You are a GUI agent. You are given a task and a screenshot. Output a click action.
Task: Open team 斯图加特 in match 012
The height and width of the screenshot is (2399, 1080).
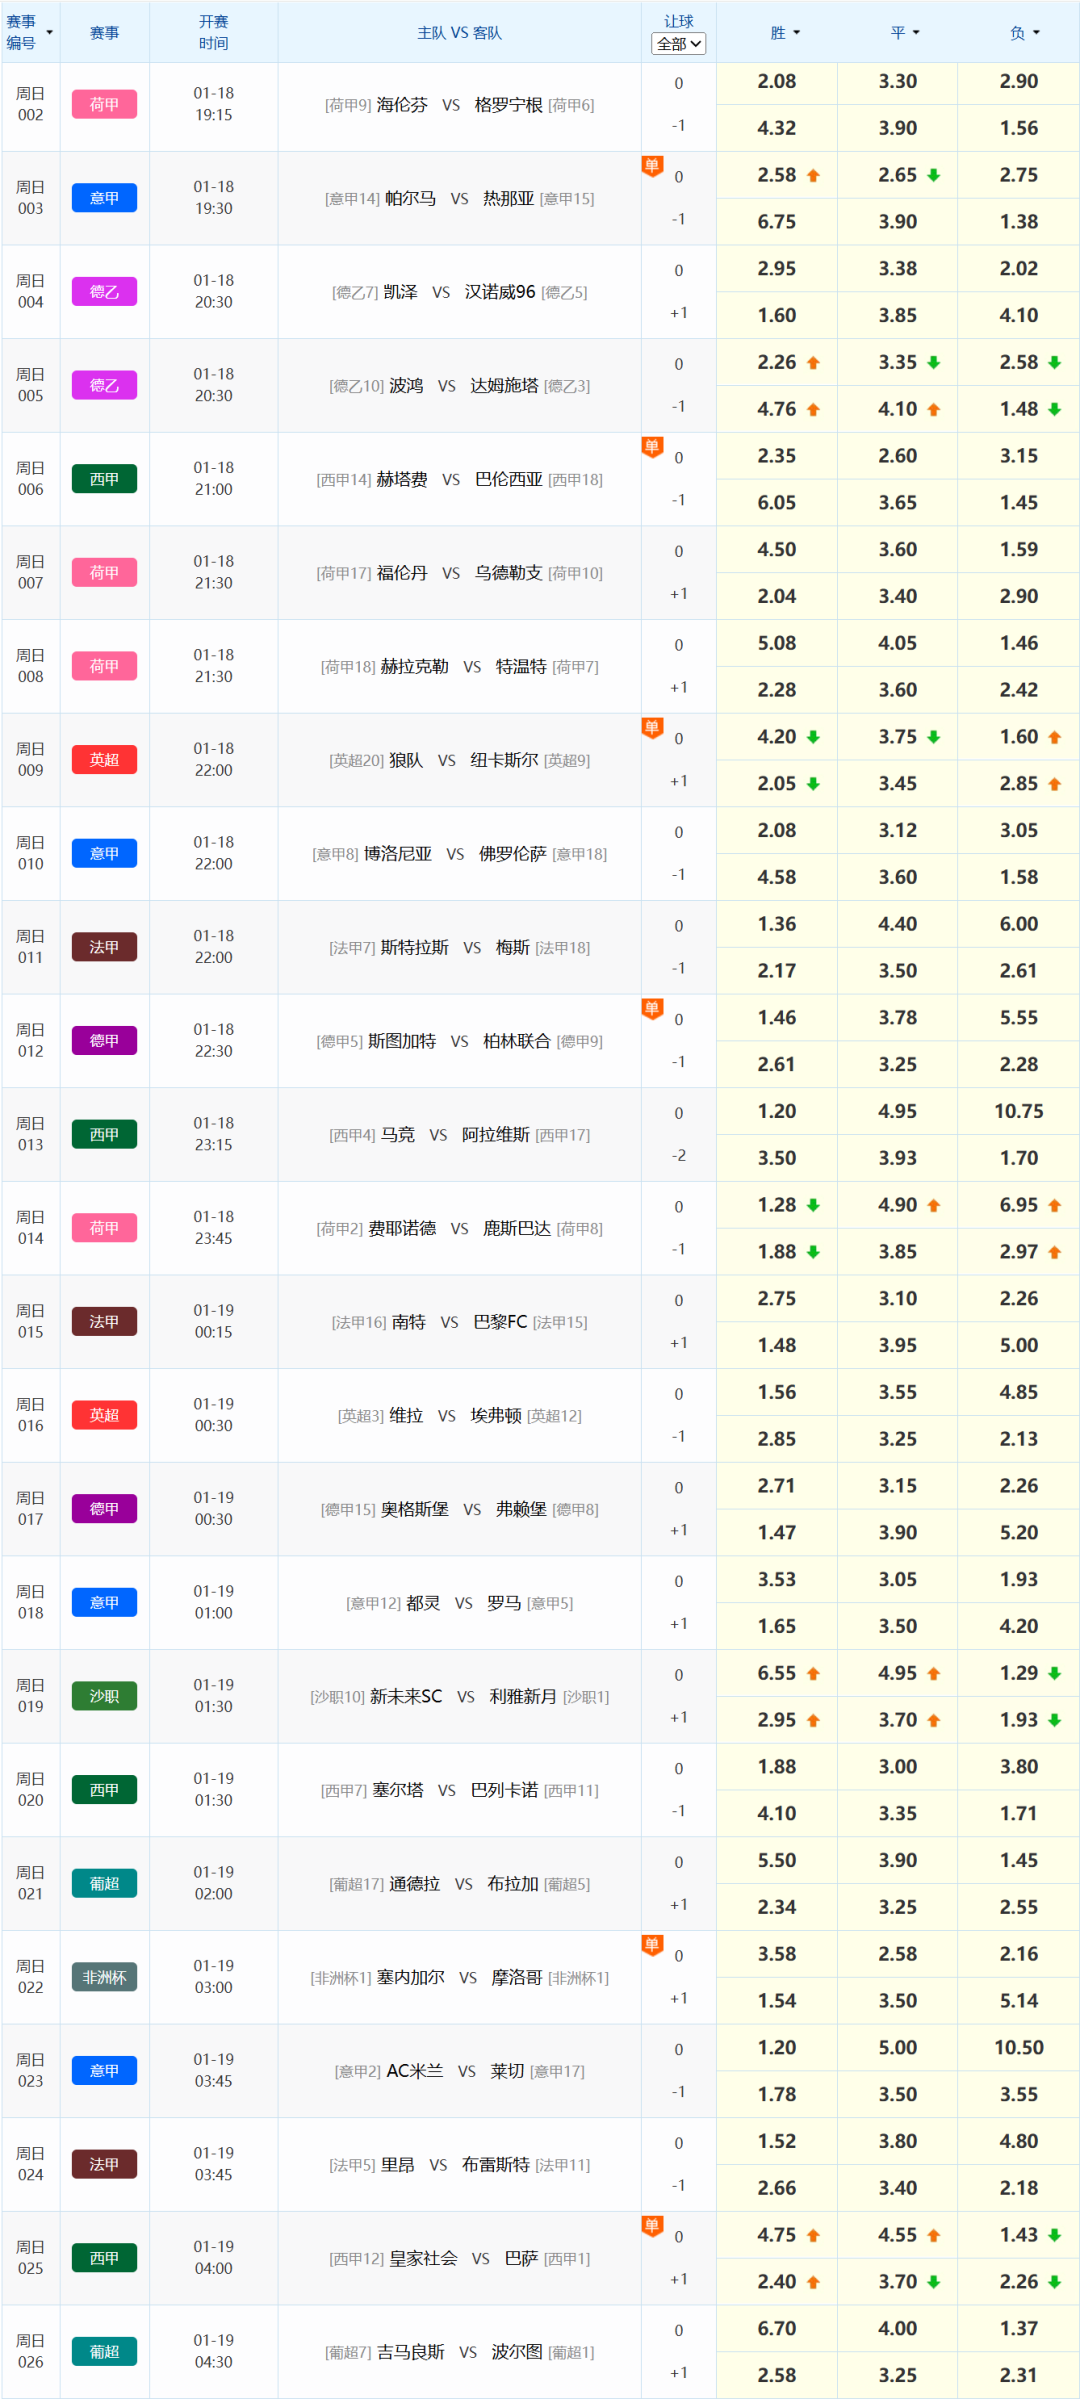click(x=402, y=1041)
